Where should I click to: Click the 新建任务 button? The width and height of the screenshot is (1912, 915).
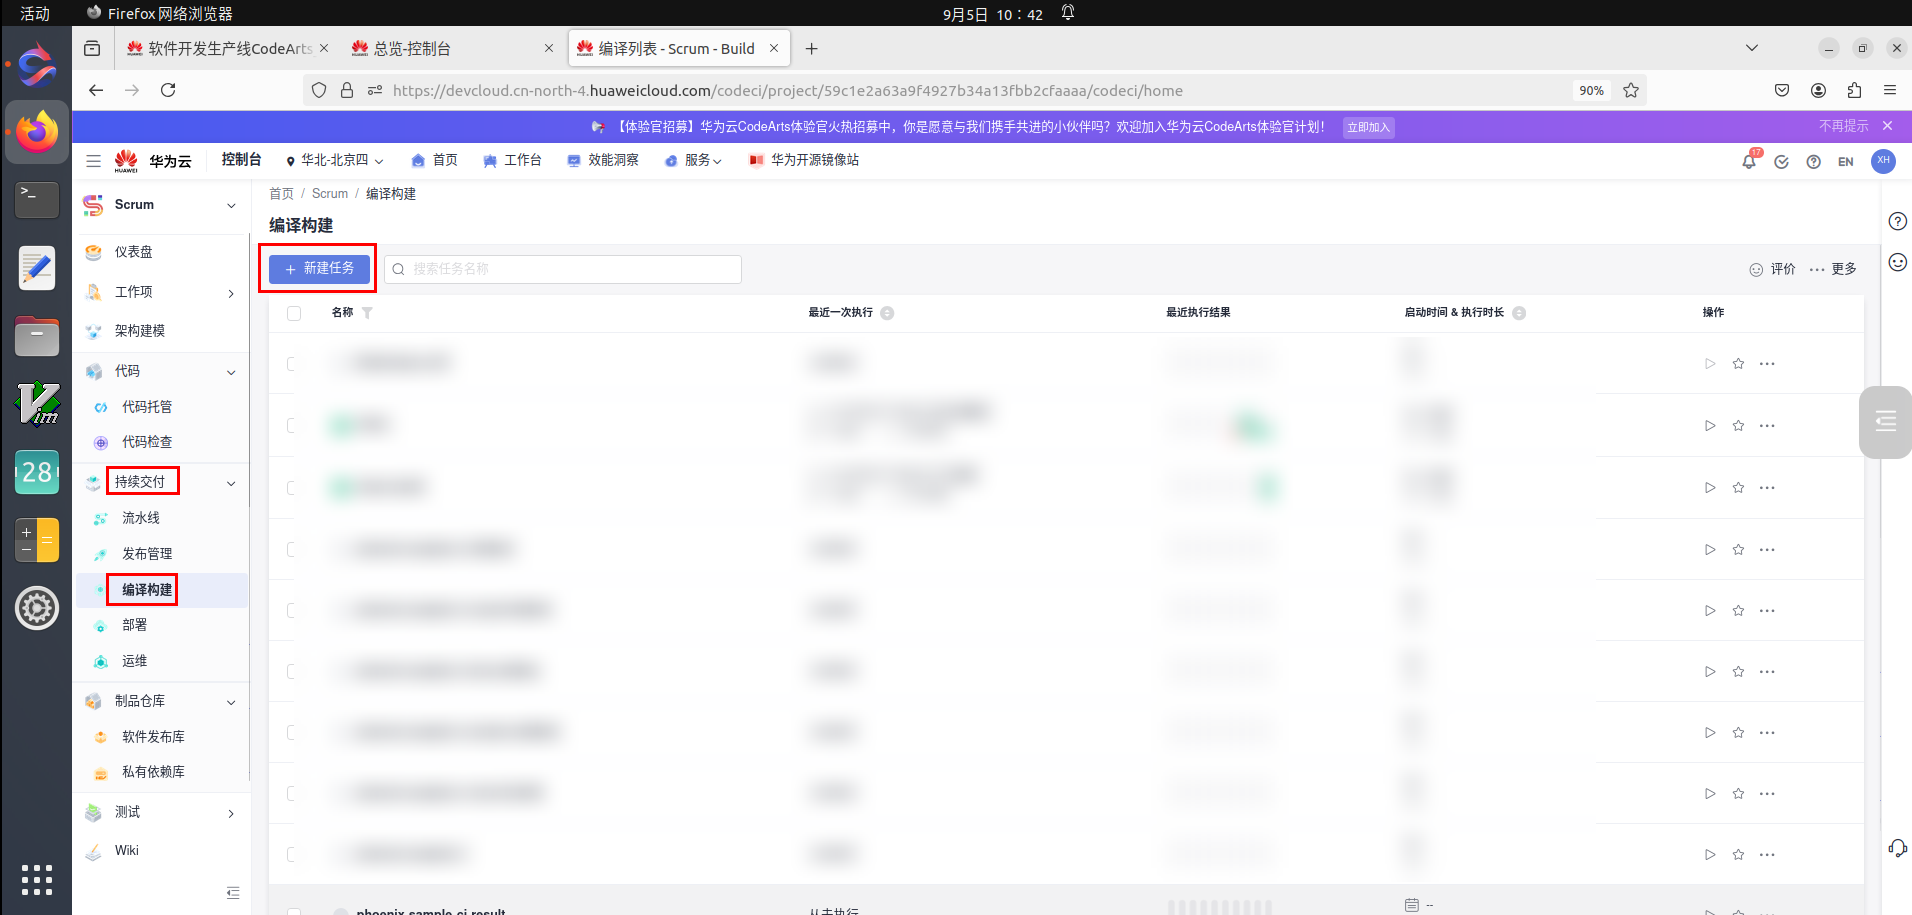(319, 269)
